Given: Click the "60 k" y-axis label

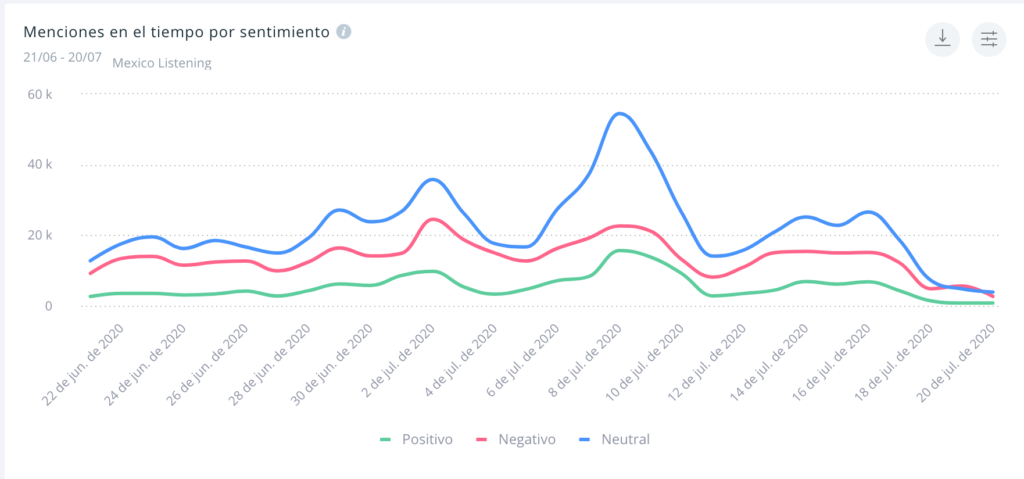Looking at the screenshot, I should click(39, 94).
